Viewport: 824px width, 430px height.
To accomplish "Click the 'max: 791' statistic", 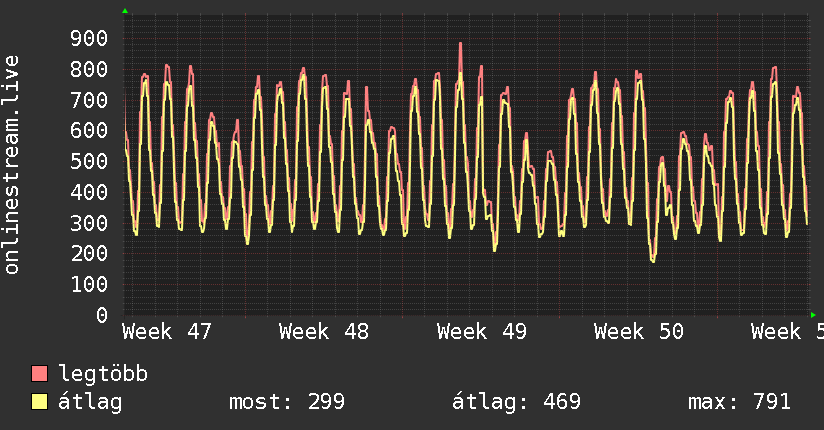I will click(739, 402).
